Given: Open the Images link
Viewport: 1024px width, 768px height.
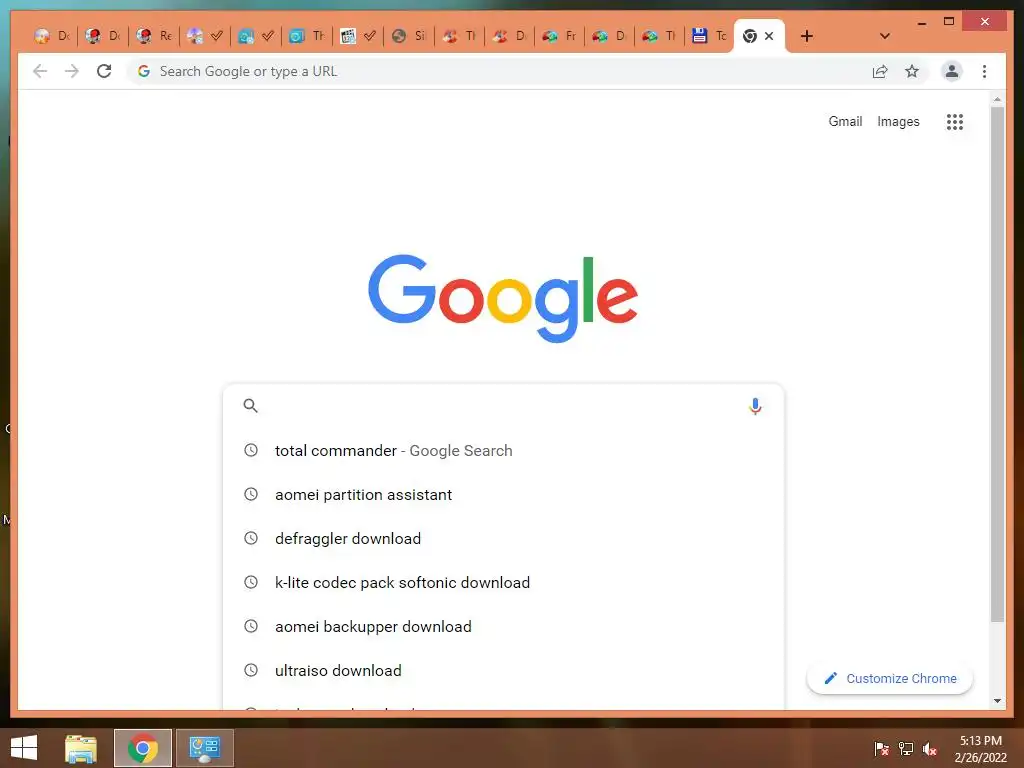Looking at the screenshot, I should point(898,121).
